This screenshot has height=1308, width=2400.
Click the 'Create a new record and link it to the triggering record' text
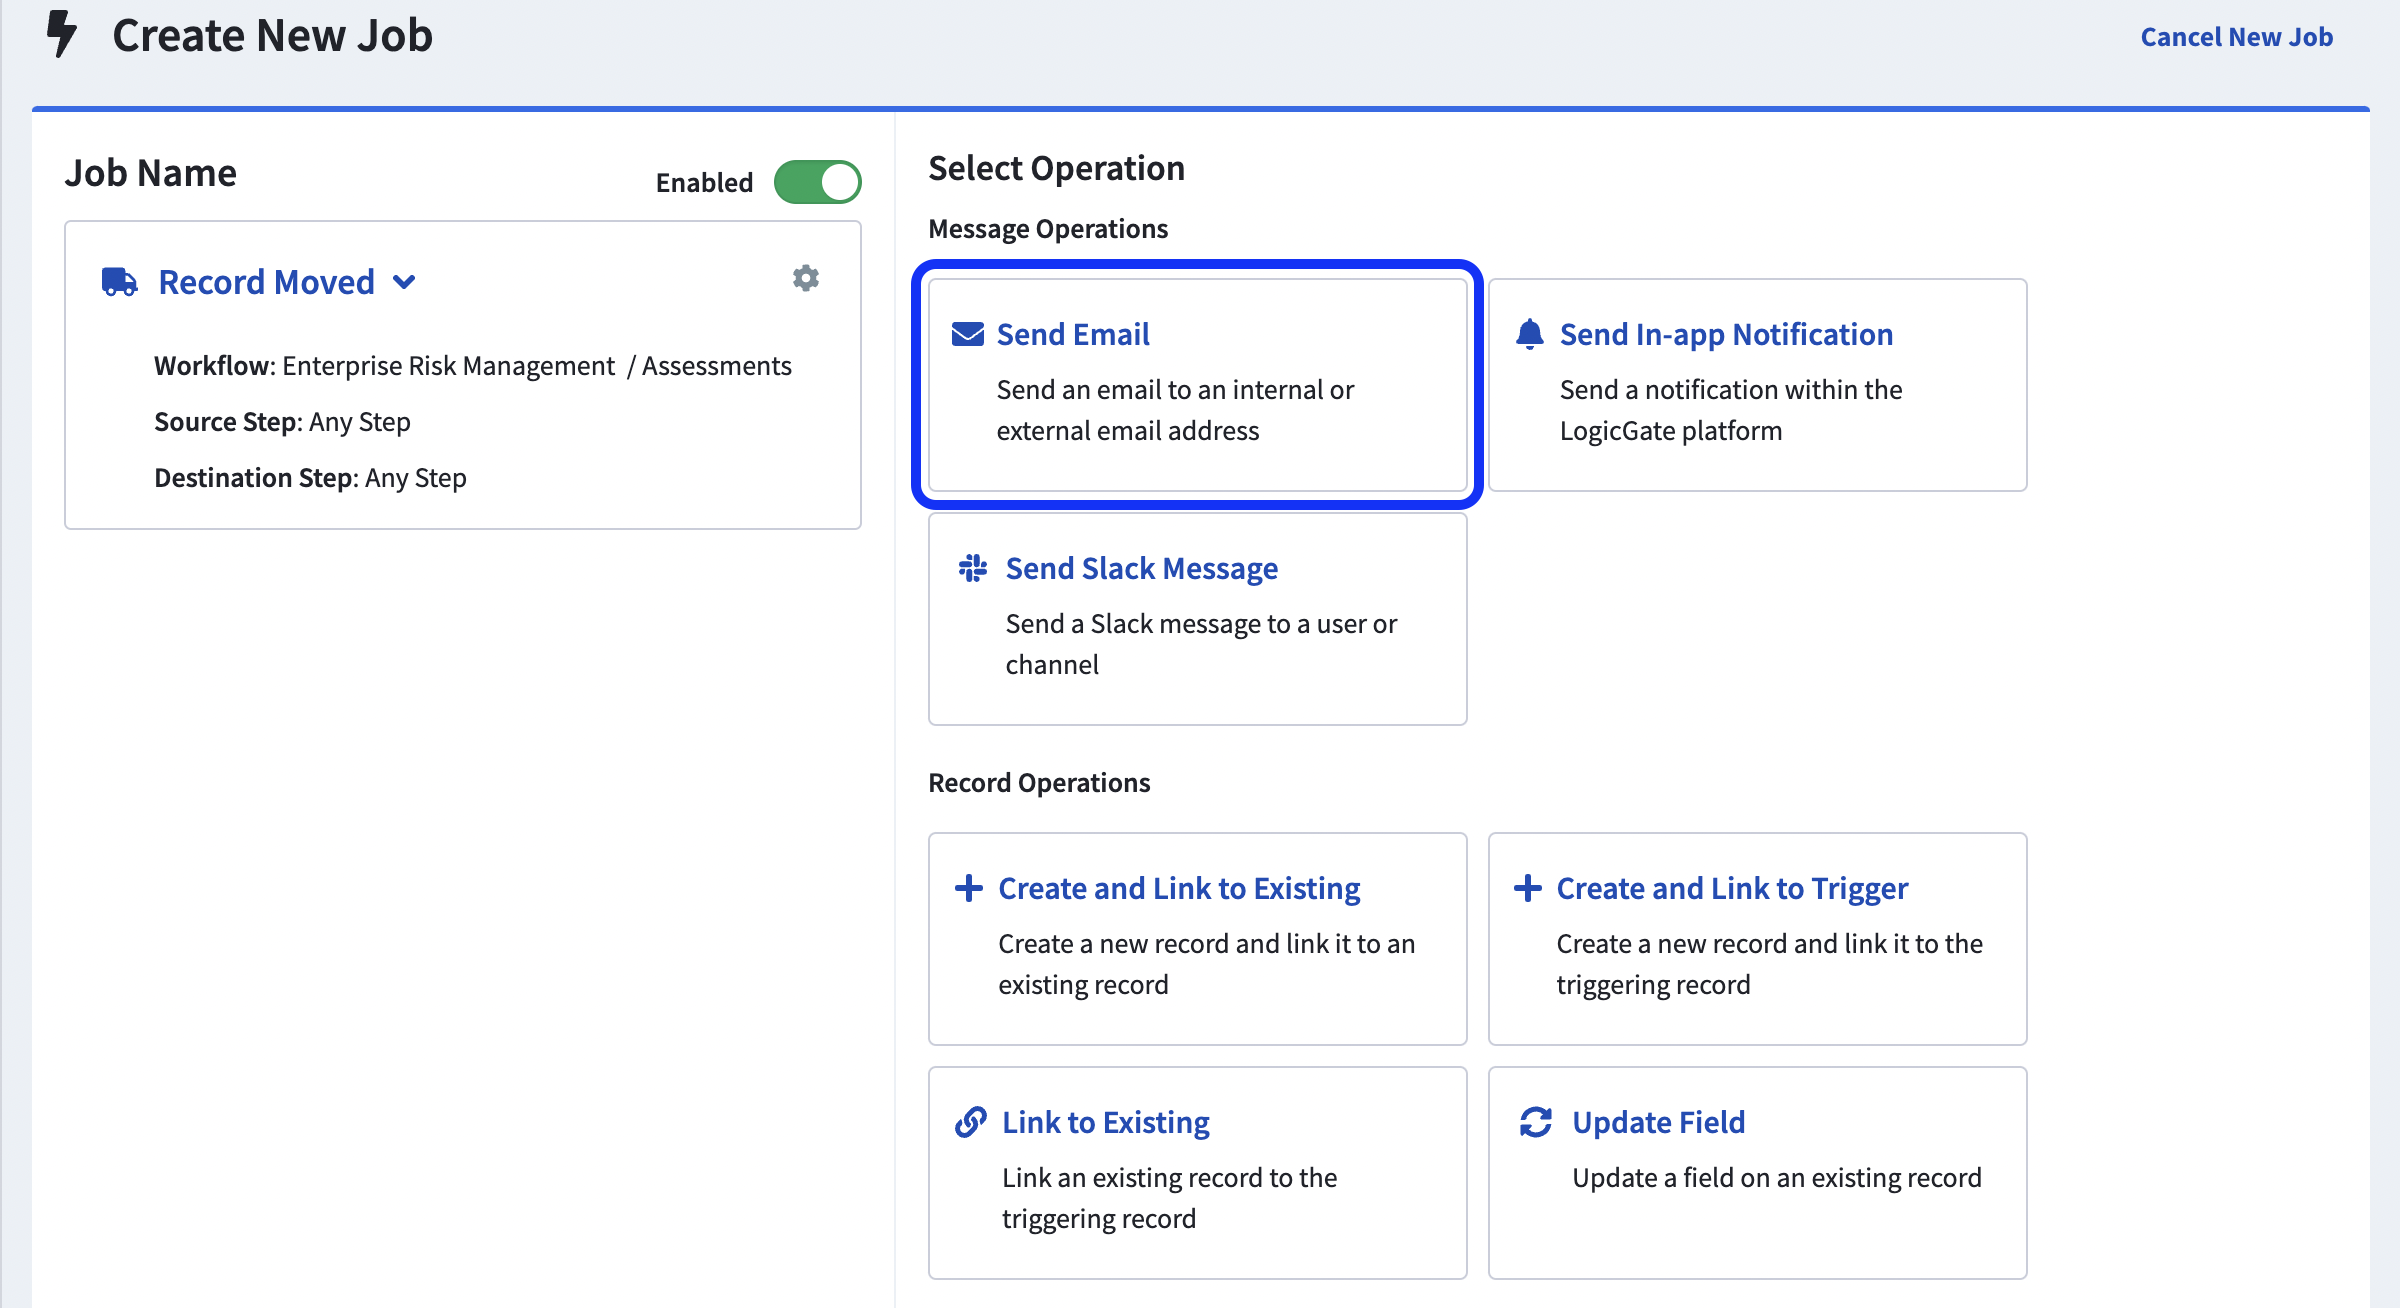click(x=1770, y=964)
